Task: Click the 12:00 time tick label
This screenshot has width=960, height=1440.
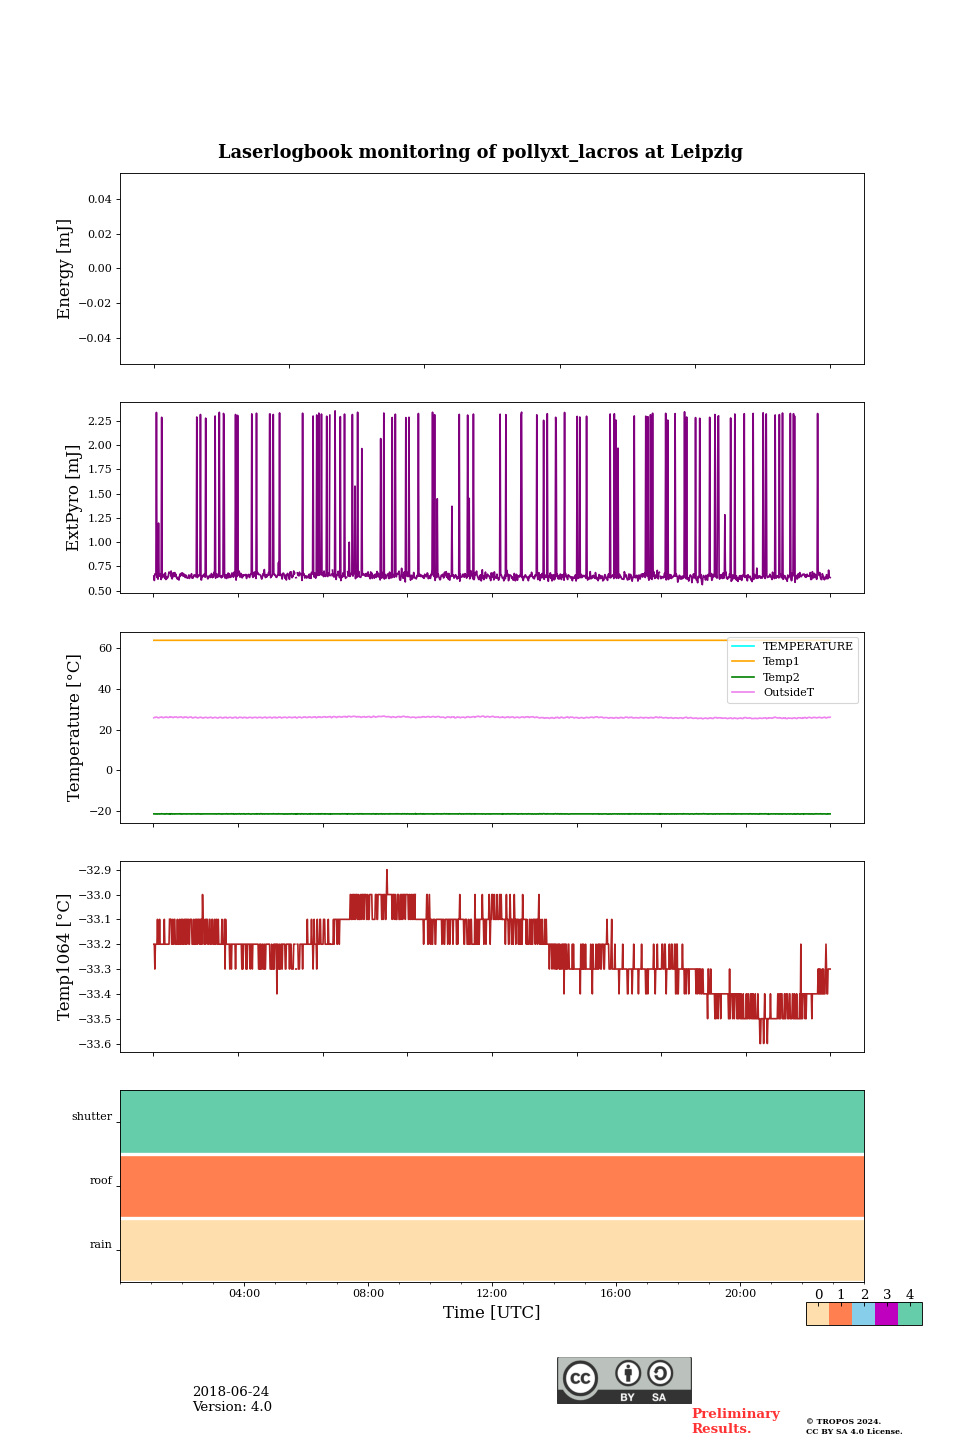Action: [492, 1293]
